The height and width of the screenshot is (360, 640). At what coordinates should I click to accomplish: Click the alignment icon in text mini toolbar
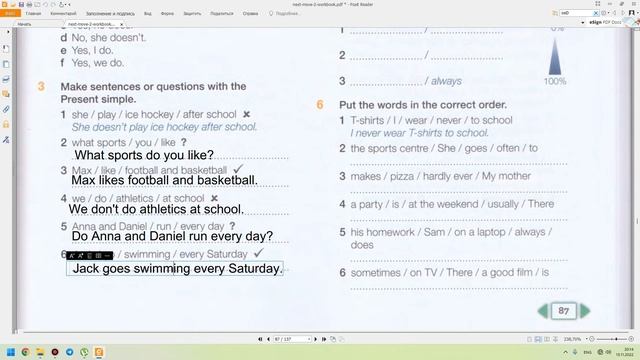click(89, 256)
